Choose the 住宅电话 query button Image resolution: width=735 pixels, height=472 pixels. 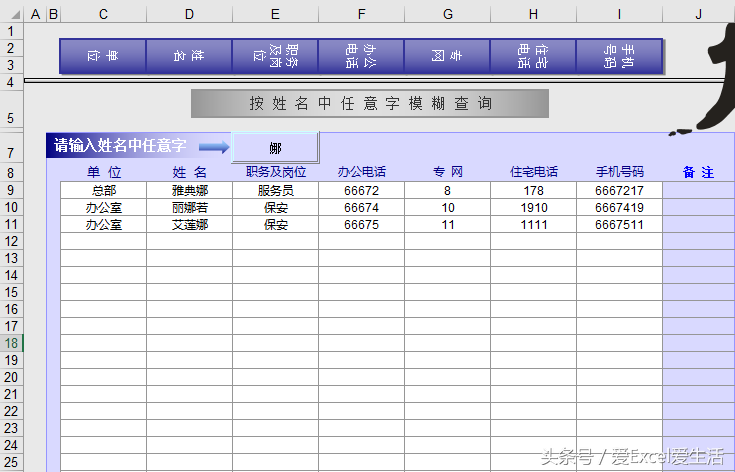(x=533, y=56)
